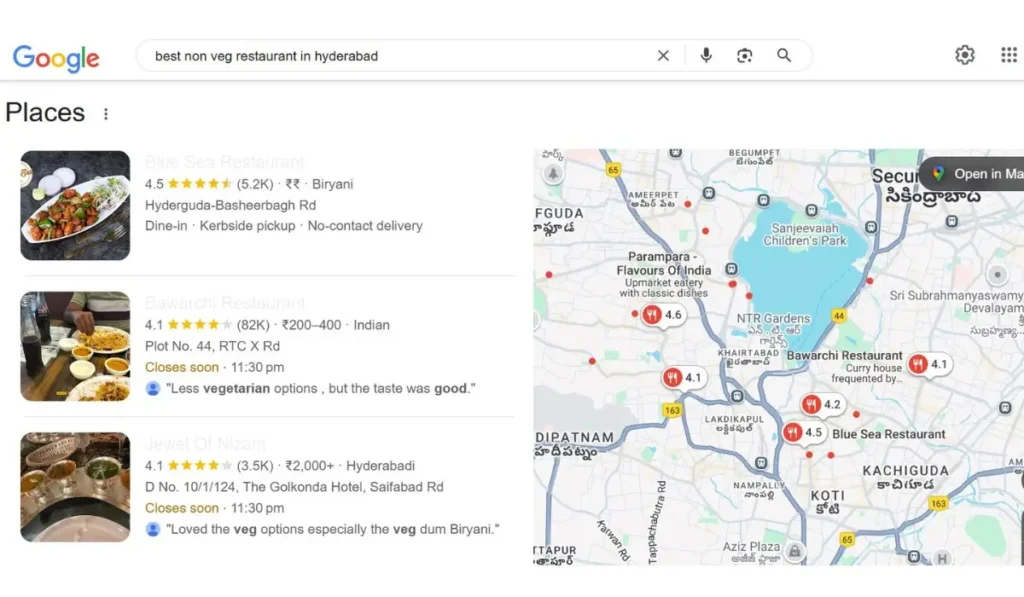
Task: Click the magnifying glass search button
Action: pos(784,56)
